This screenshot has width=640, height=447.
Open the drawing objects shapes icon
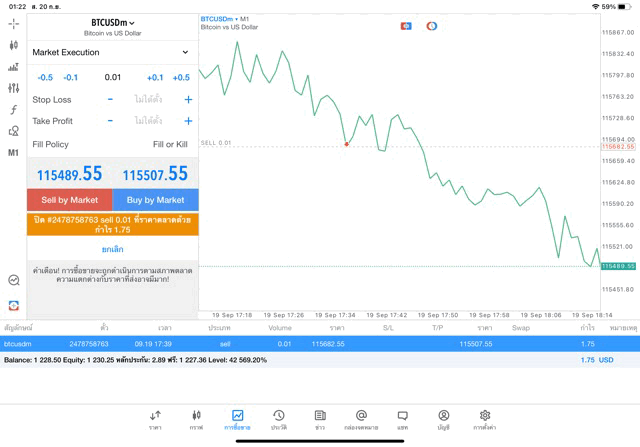pos(13,131)
